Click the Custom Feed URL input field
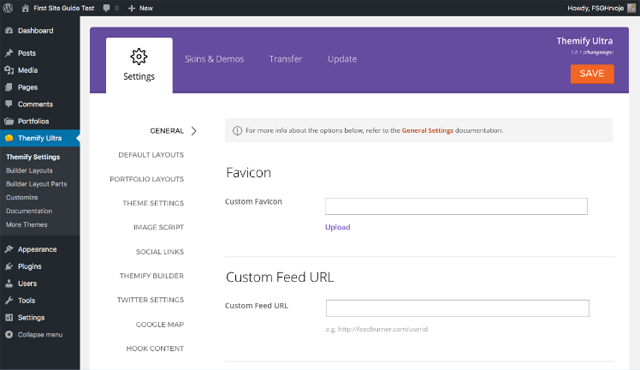640x370 pixels. (x=457, y=308)
